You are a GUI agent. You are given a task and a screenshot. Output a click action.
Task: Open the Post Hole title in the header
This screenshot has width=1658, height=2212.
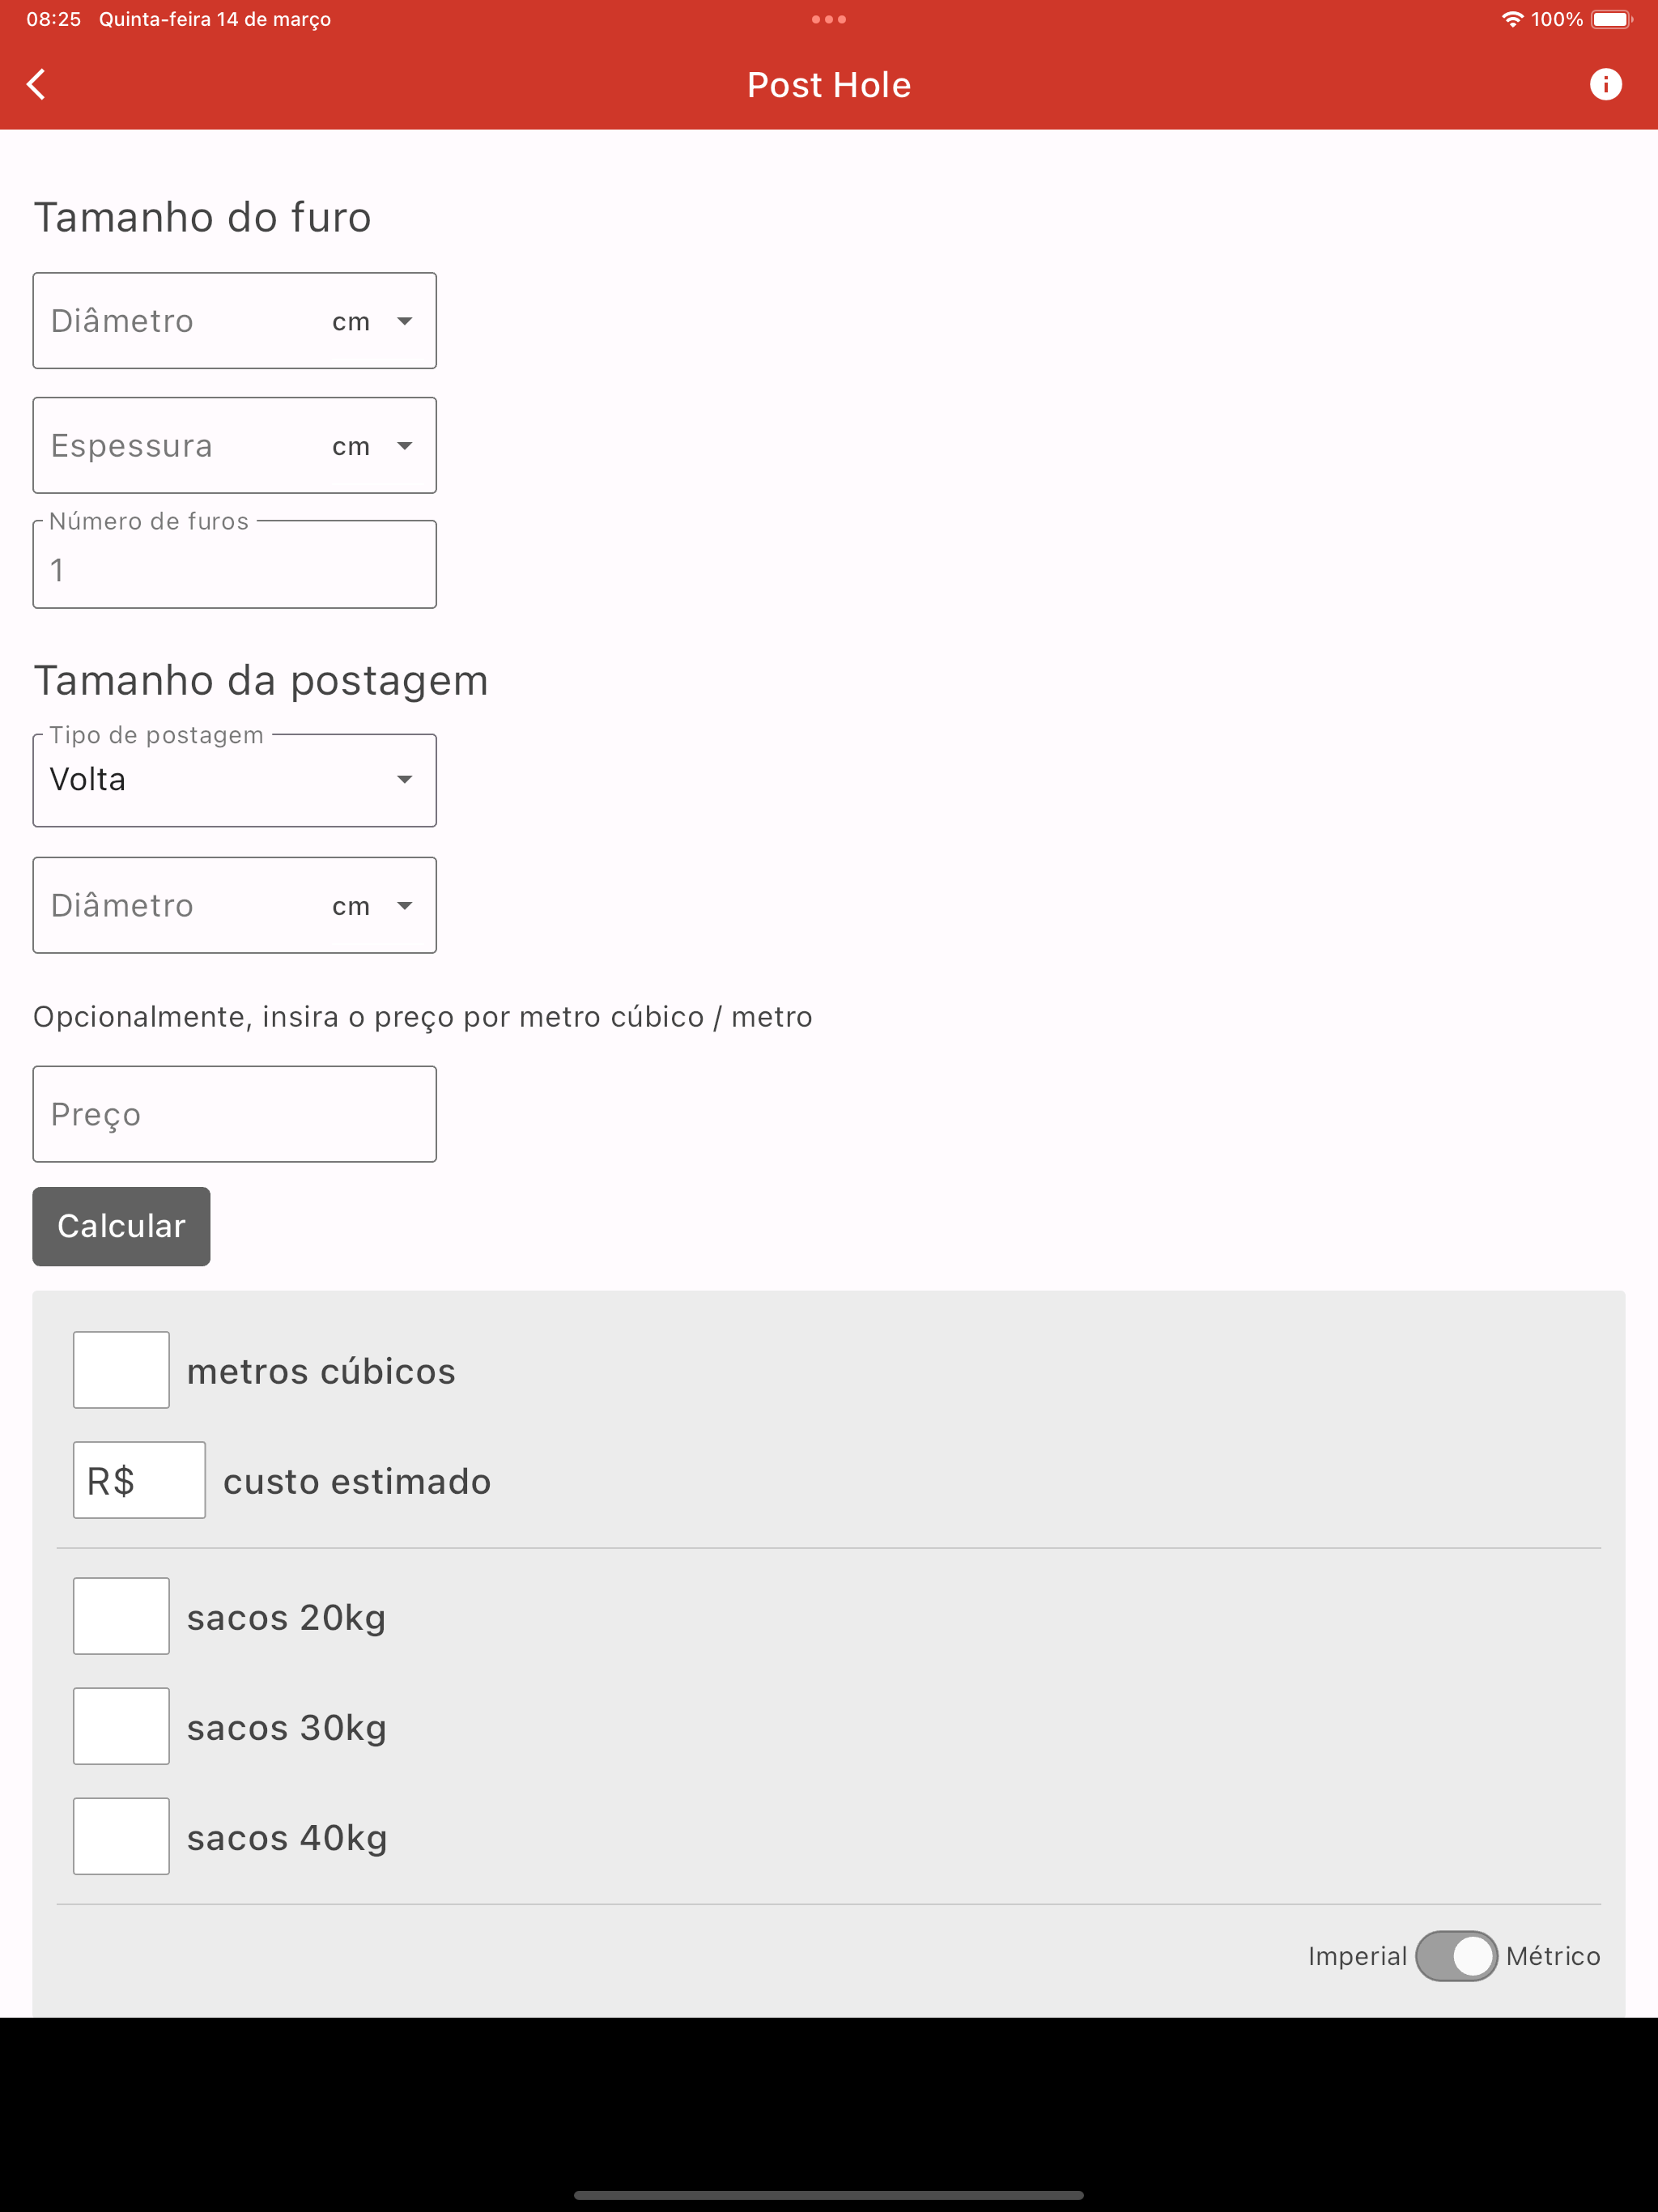click(x=829, y=84)
